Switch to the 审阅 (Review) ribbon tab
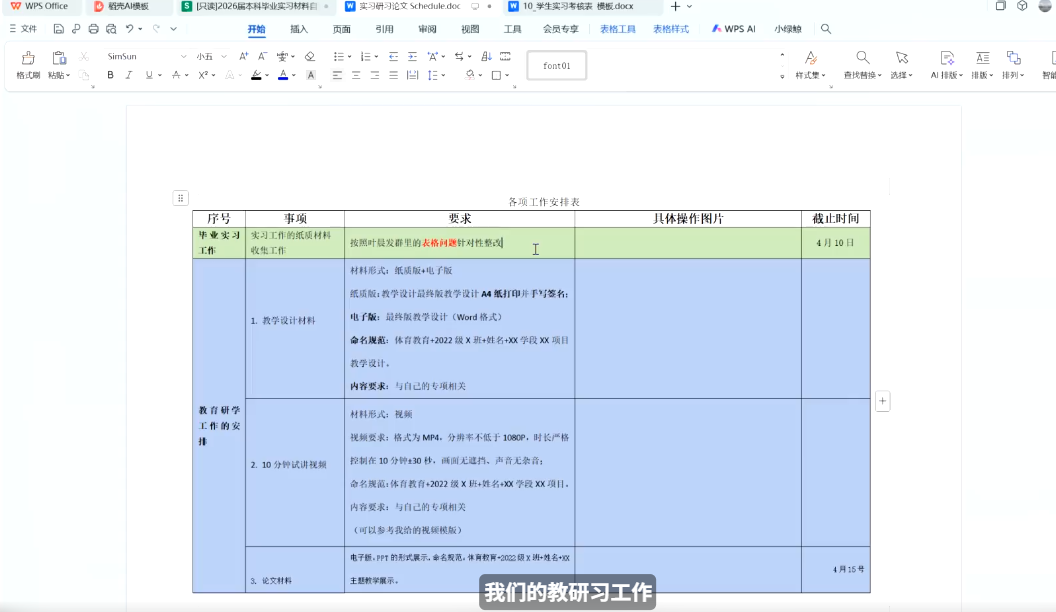Screen dimensions: 1056x612 [x=427, y=29]
